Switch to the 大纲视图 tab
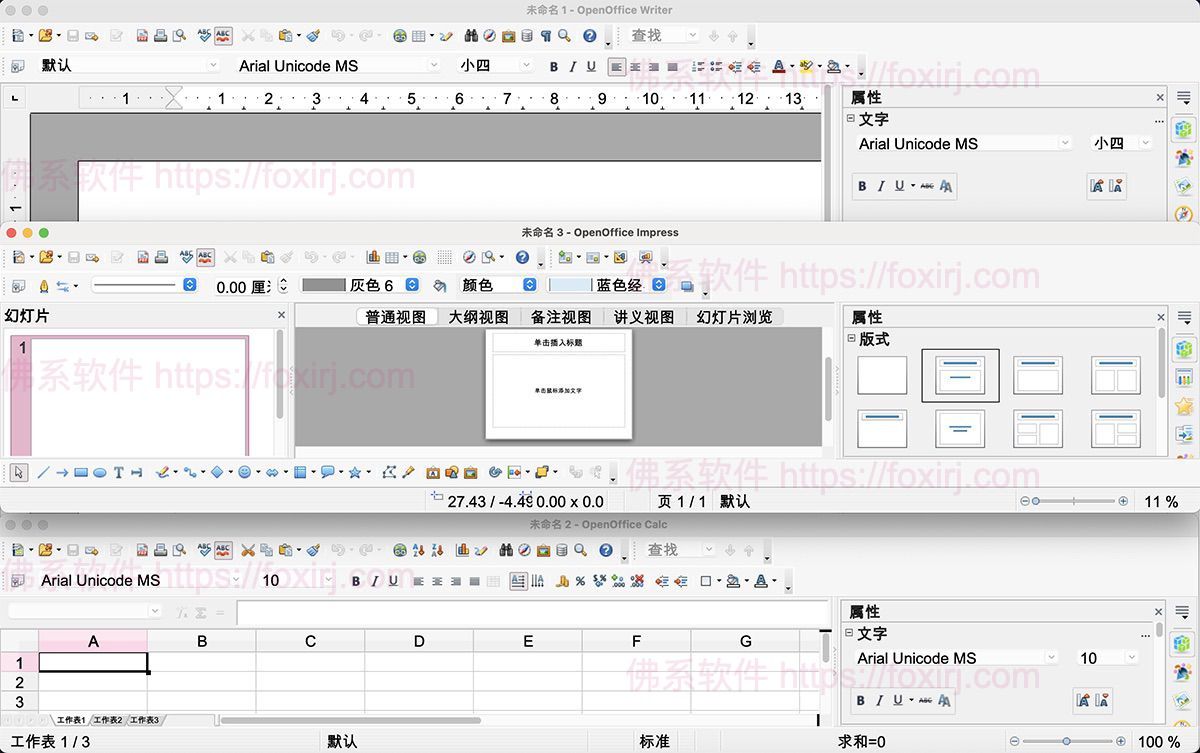Image resolution: width=1200 pixels, height=753 pixels. click(x=478, y=317)
